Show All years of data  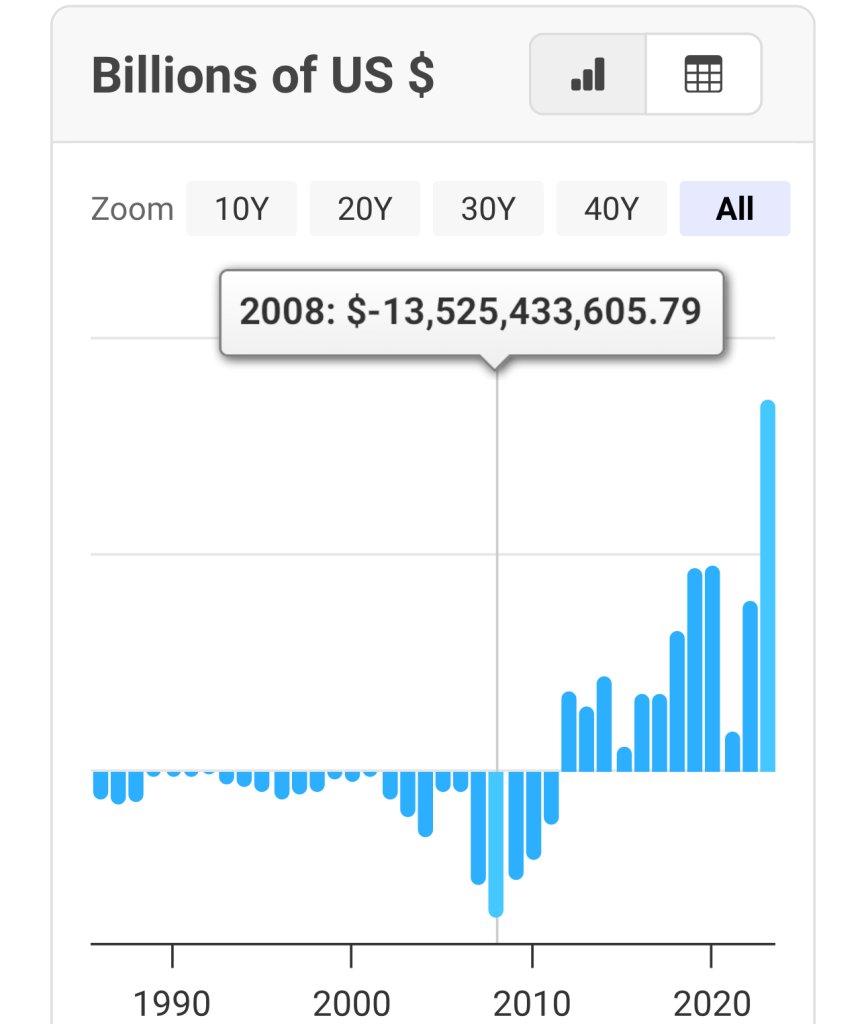[x=735, y=209]
